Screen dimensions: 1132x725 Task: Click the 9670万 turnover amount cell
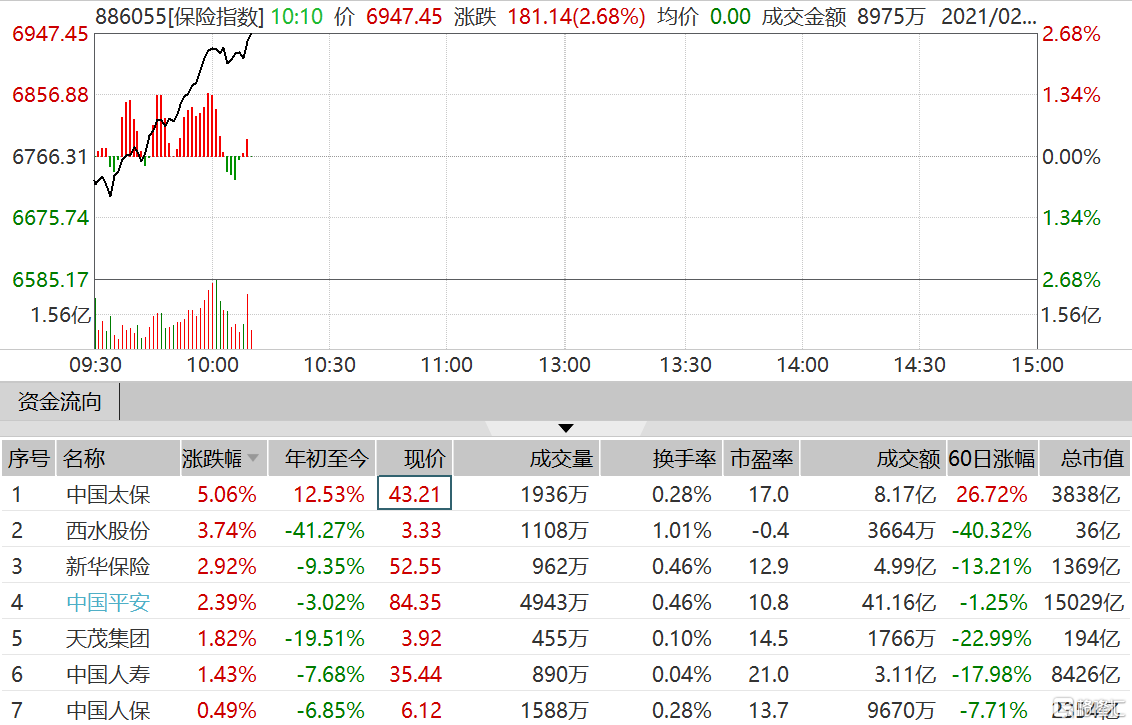(x=901, y=711)
